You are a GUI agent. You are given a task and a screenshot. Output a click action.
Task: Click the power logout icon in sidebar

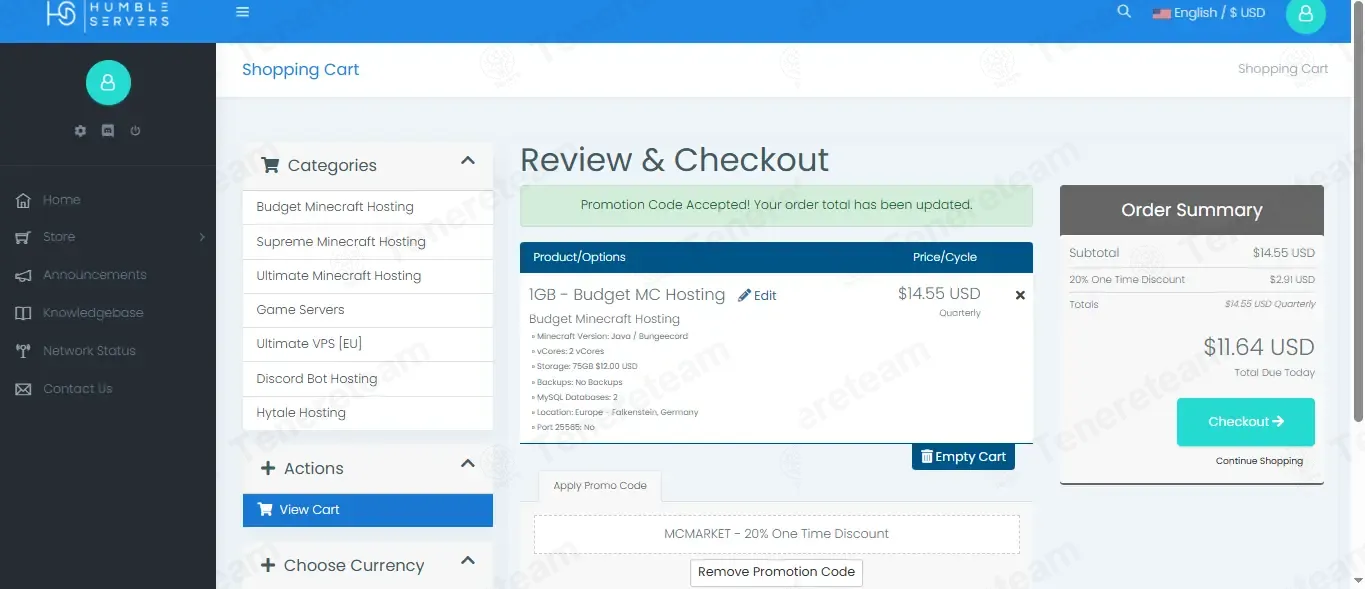pyautogui.click(x=135, y=131)
